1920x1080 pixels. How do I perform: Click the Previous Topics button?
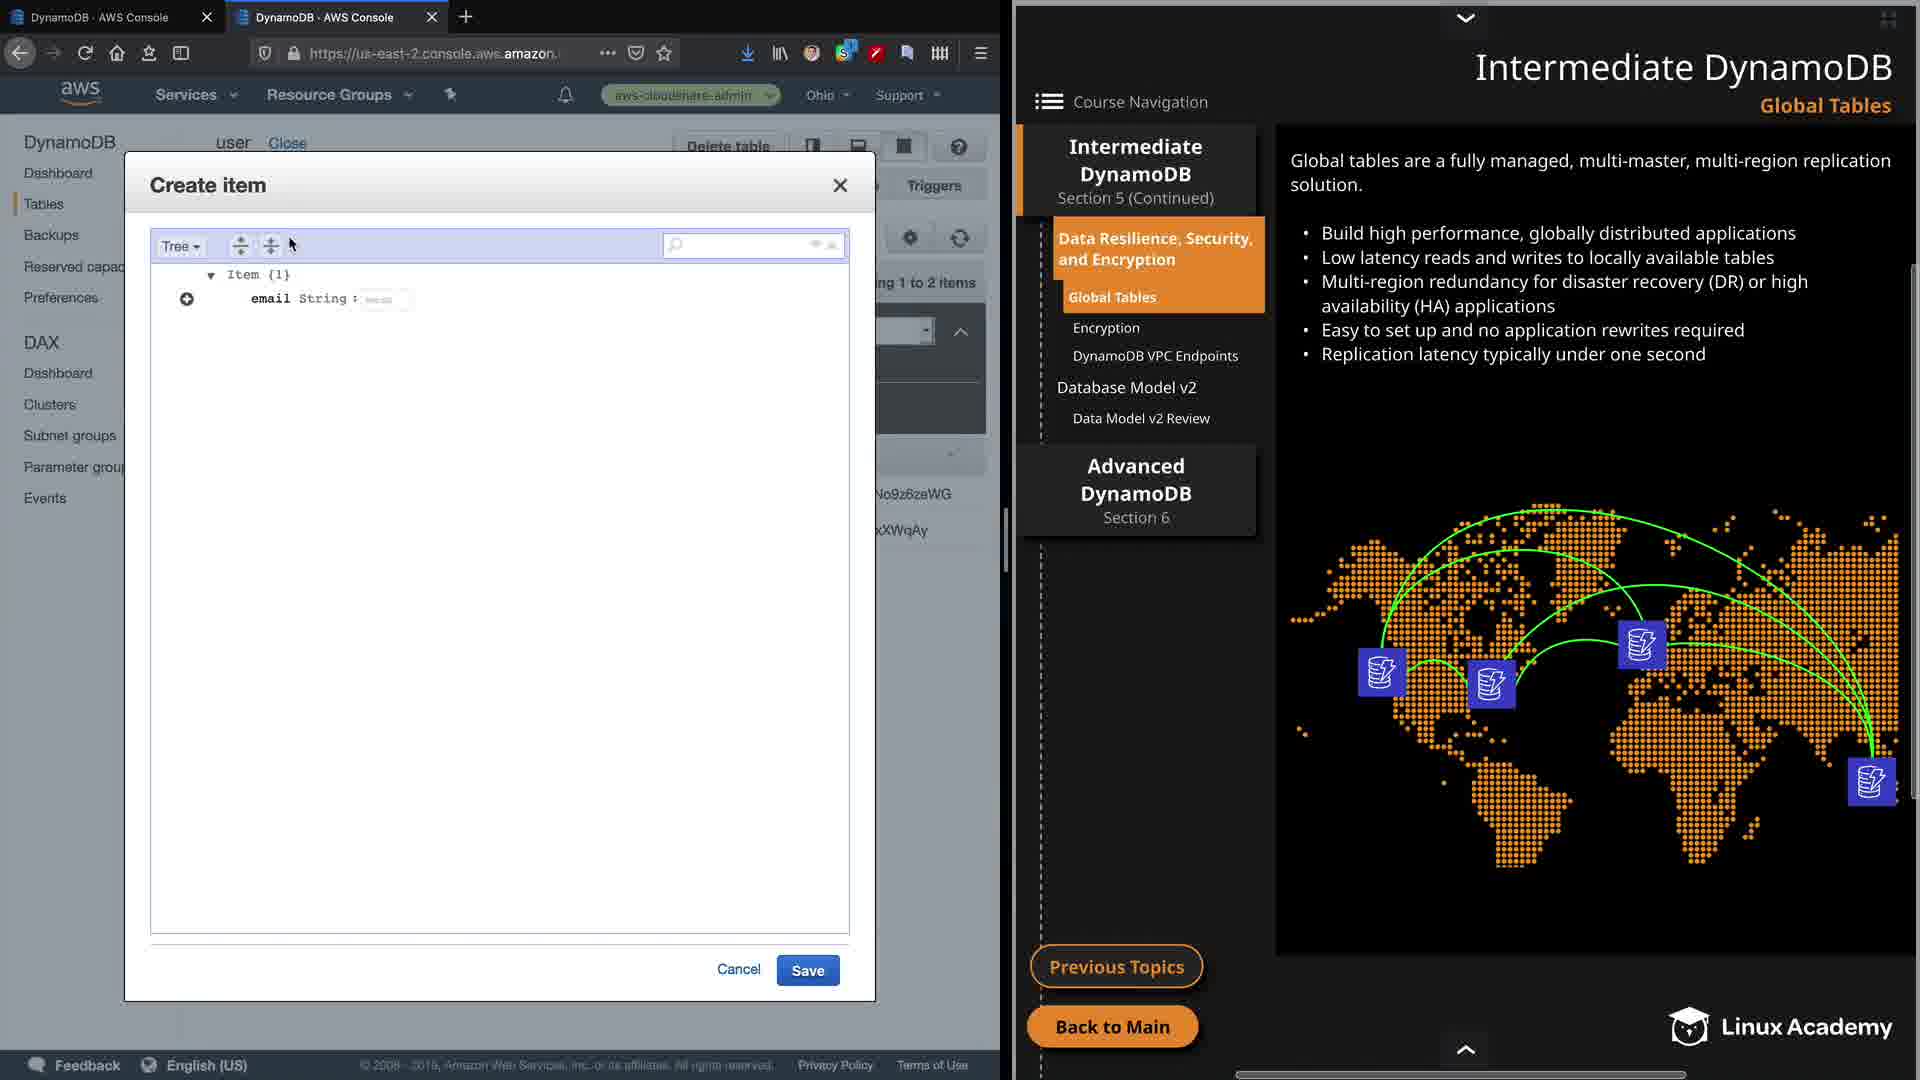[1116, 967]
